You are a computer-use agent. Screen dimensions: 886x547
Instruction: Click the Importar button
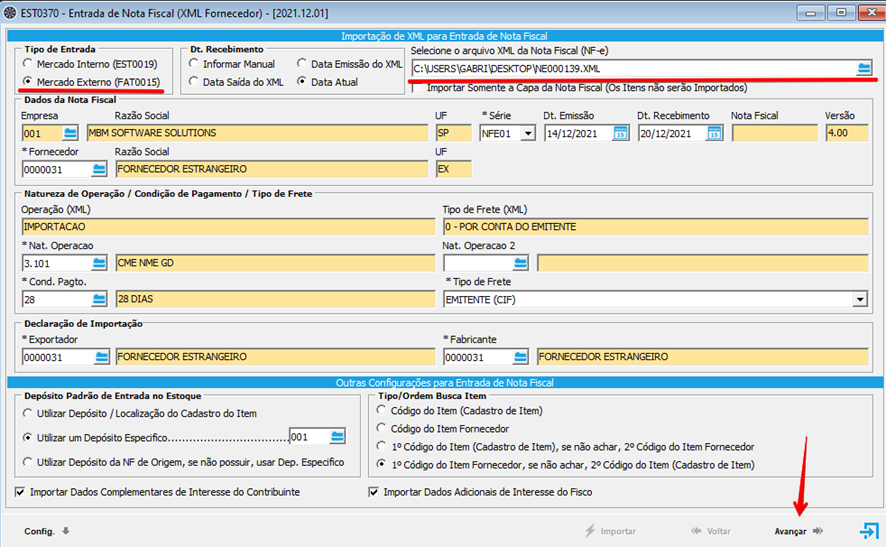[x=610, y=531]
